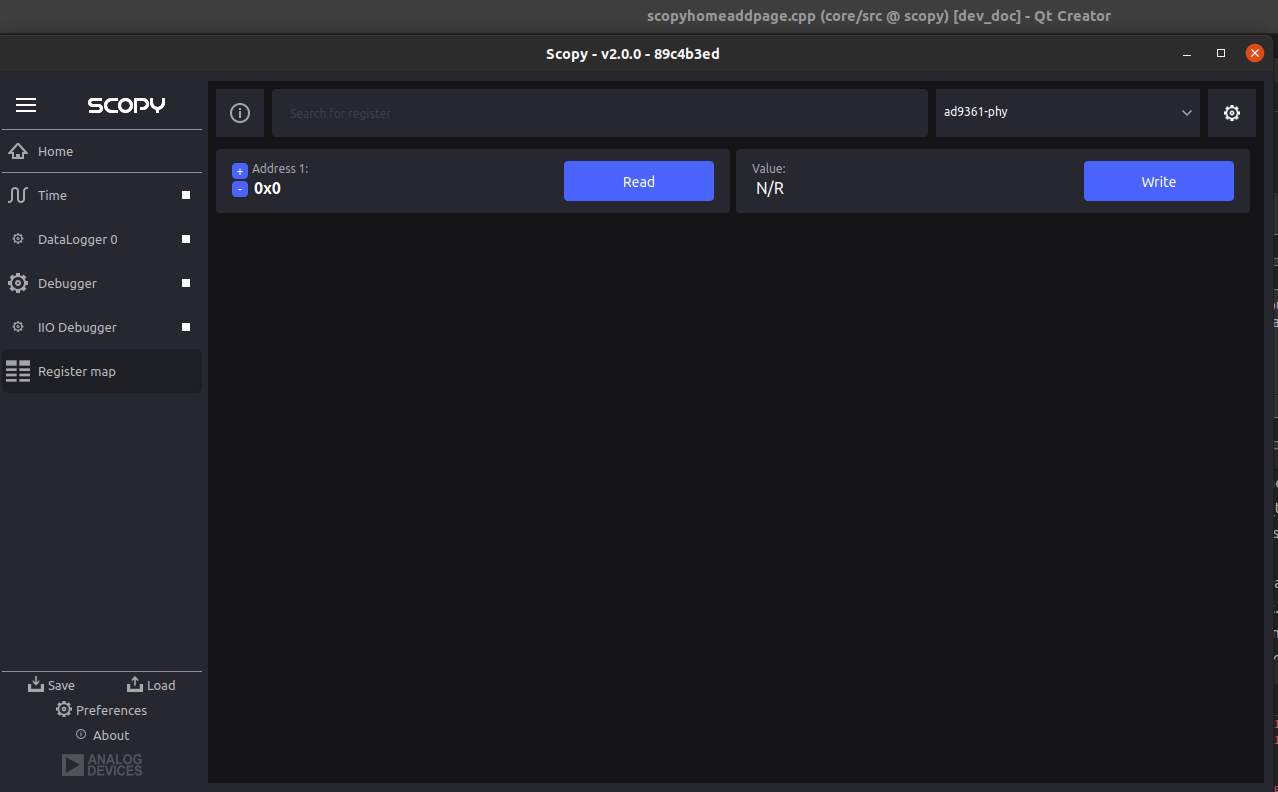Viewport: 1278px width, 792px height.
Task: Toggle the DataLogger 0 run square
Action: [x=186, y=239]
